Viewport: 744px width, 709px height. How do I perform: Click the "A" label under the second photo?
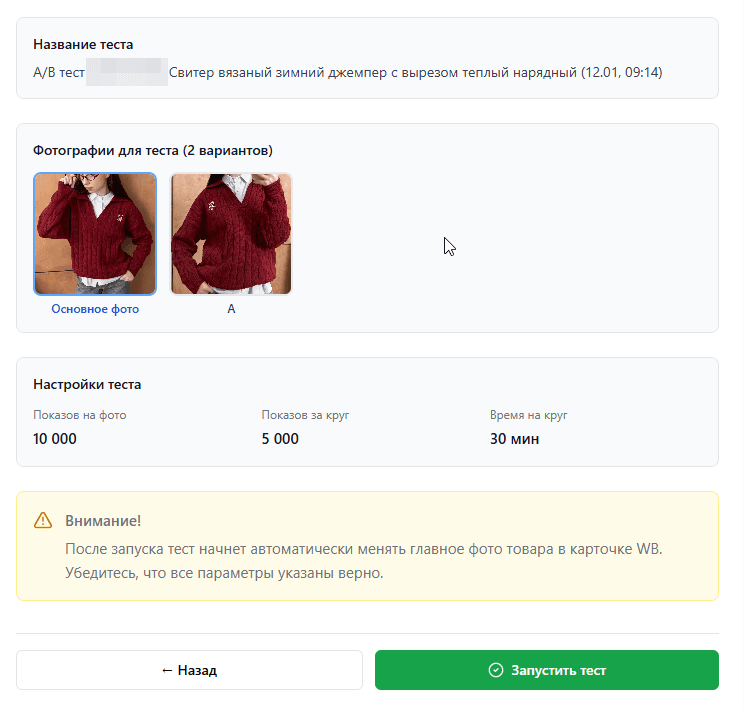(x=231, y=309)
